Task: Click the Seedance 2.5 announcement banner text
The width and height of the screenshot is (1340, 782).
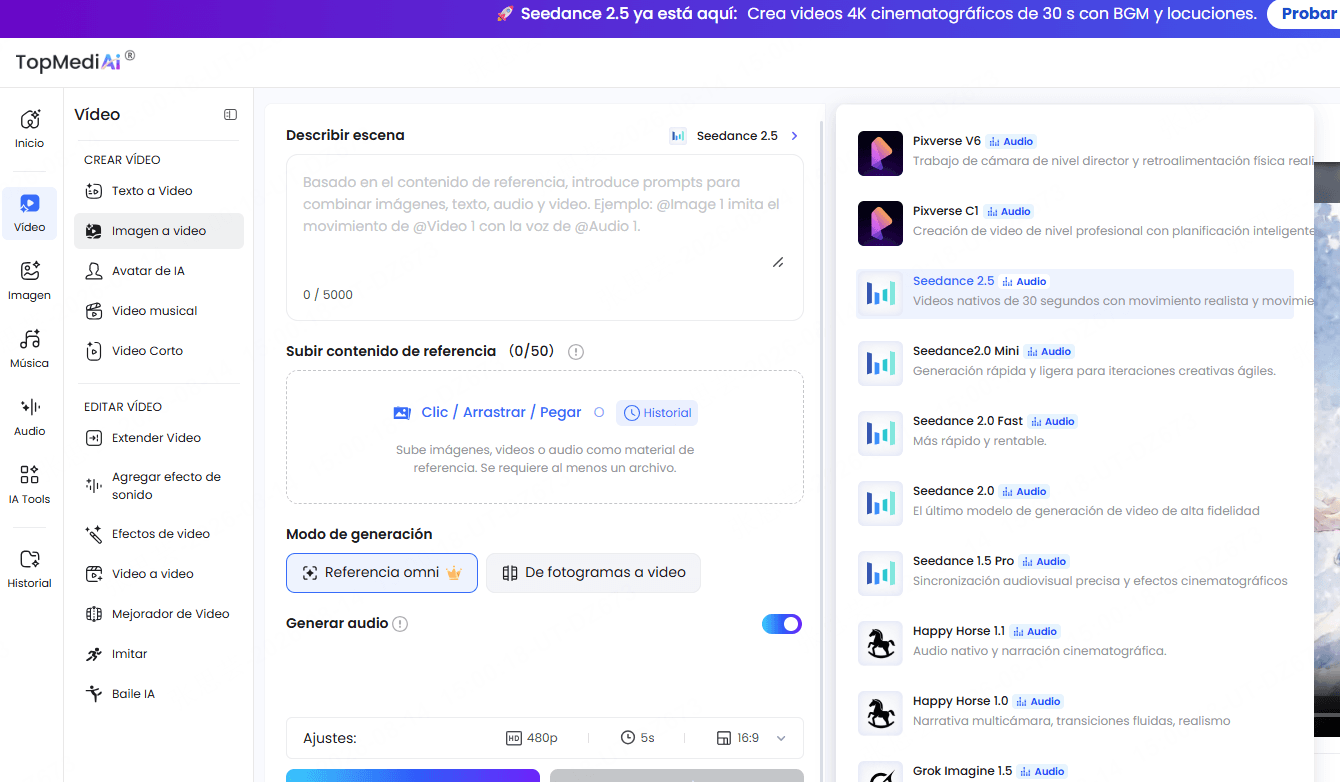Action: (x=876, y=14)
